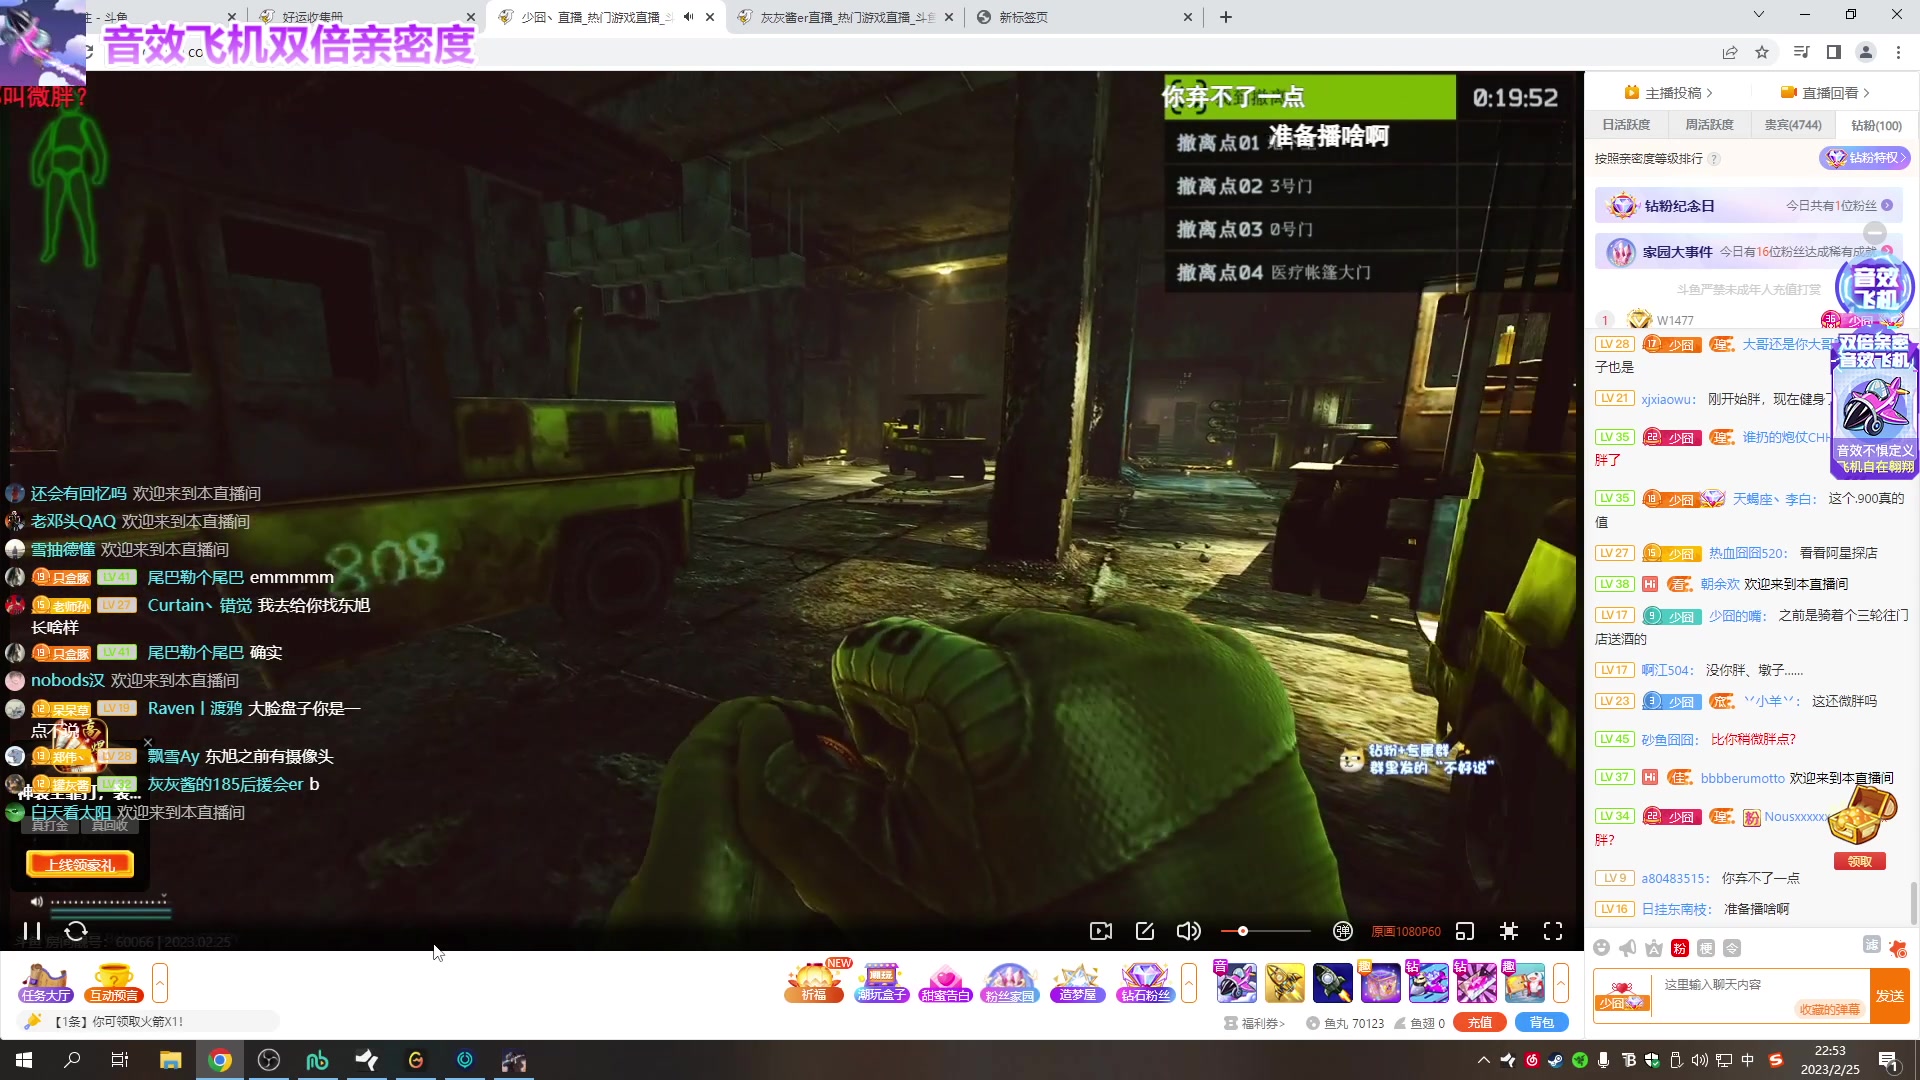Open 甜蜜告白 activity icon
This screenshot has width=1920, height=1080.
(945, 982)
